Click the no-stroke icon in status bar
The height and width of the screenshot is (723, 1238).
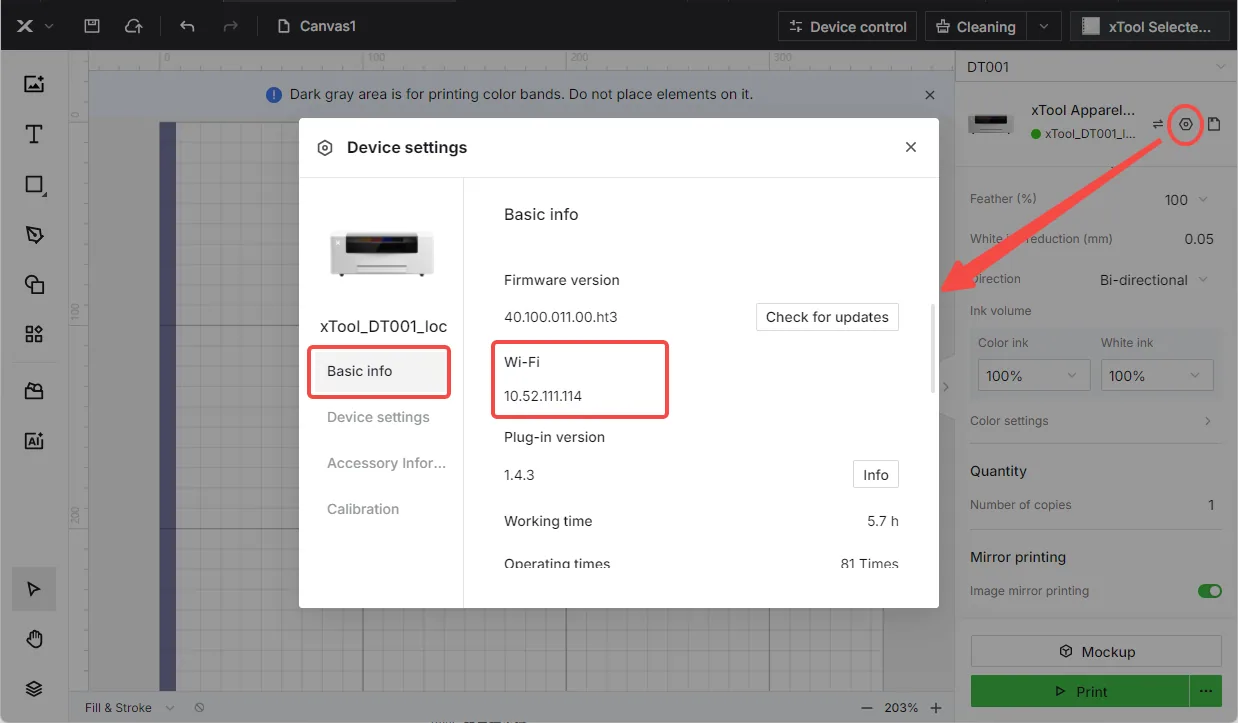pyautogui.click(x=199, y=707)
